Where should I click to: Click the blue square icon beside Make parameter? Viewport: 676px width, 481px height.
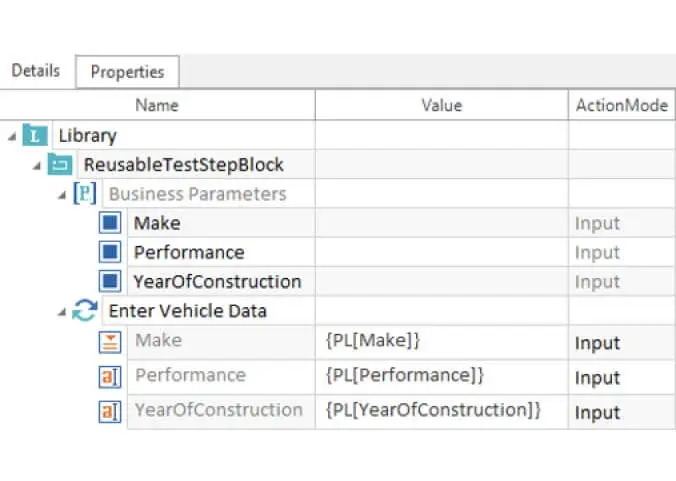110,223
